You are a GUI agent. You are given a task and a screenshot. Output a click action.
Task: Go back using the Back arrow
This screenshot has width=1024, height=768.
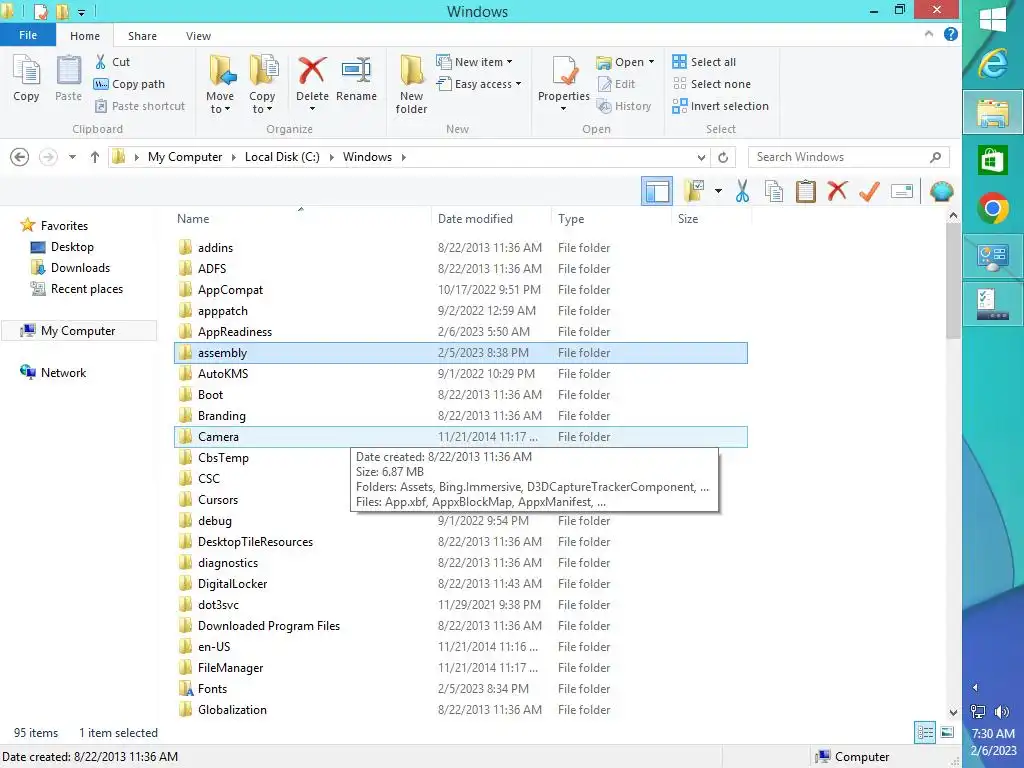[20, 157]
